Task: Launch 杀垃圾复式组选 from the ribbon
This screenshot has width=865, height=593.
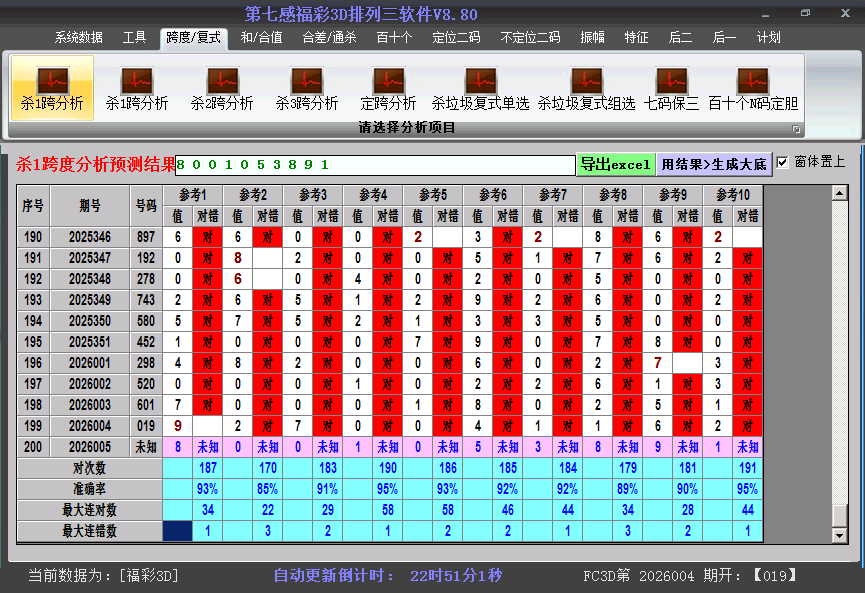Action: [x=586, y=88]
